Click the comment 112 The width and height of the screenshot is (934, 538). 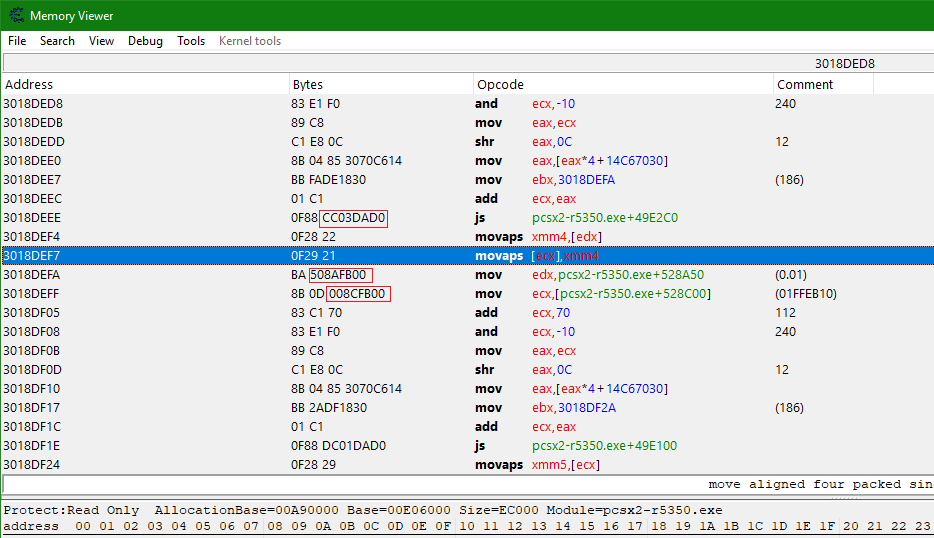[785, 313]
